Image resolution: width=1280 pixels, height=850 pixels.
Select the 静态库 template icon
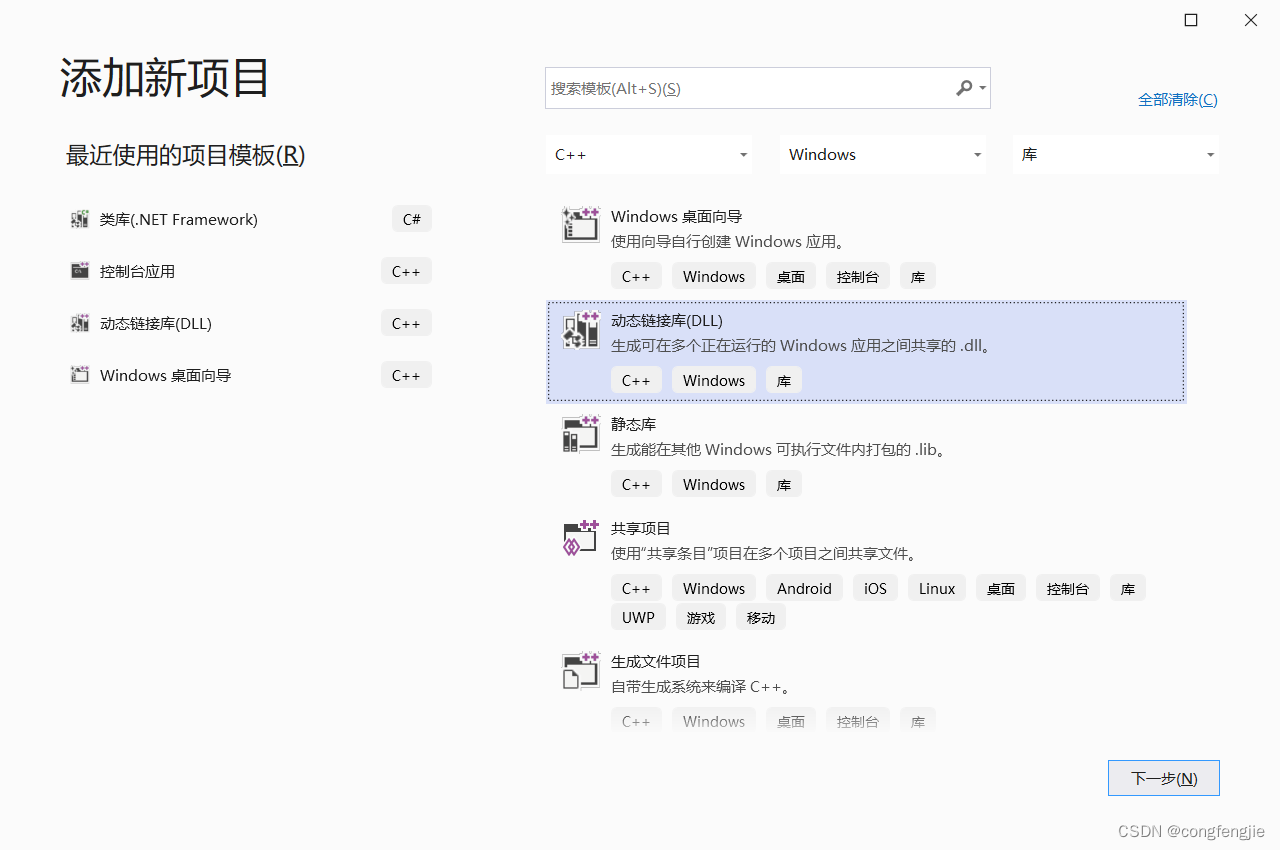(x=580, y=433)
